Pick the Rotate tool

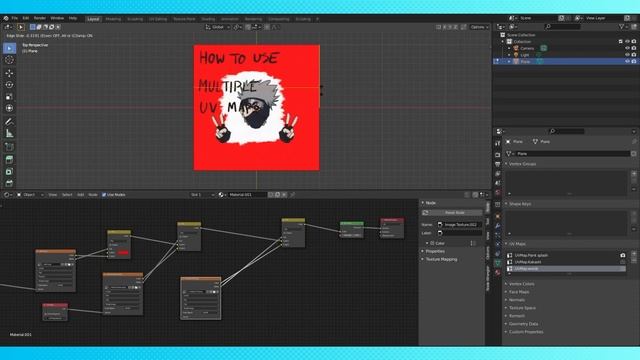coord(9,85)
